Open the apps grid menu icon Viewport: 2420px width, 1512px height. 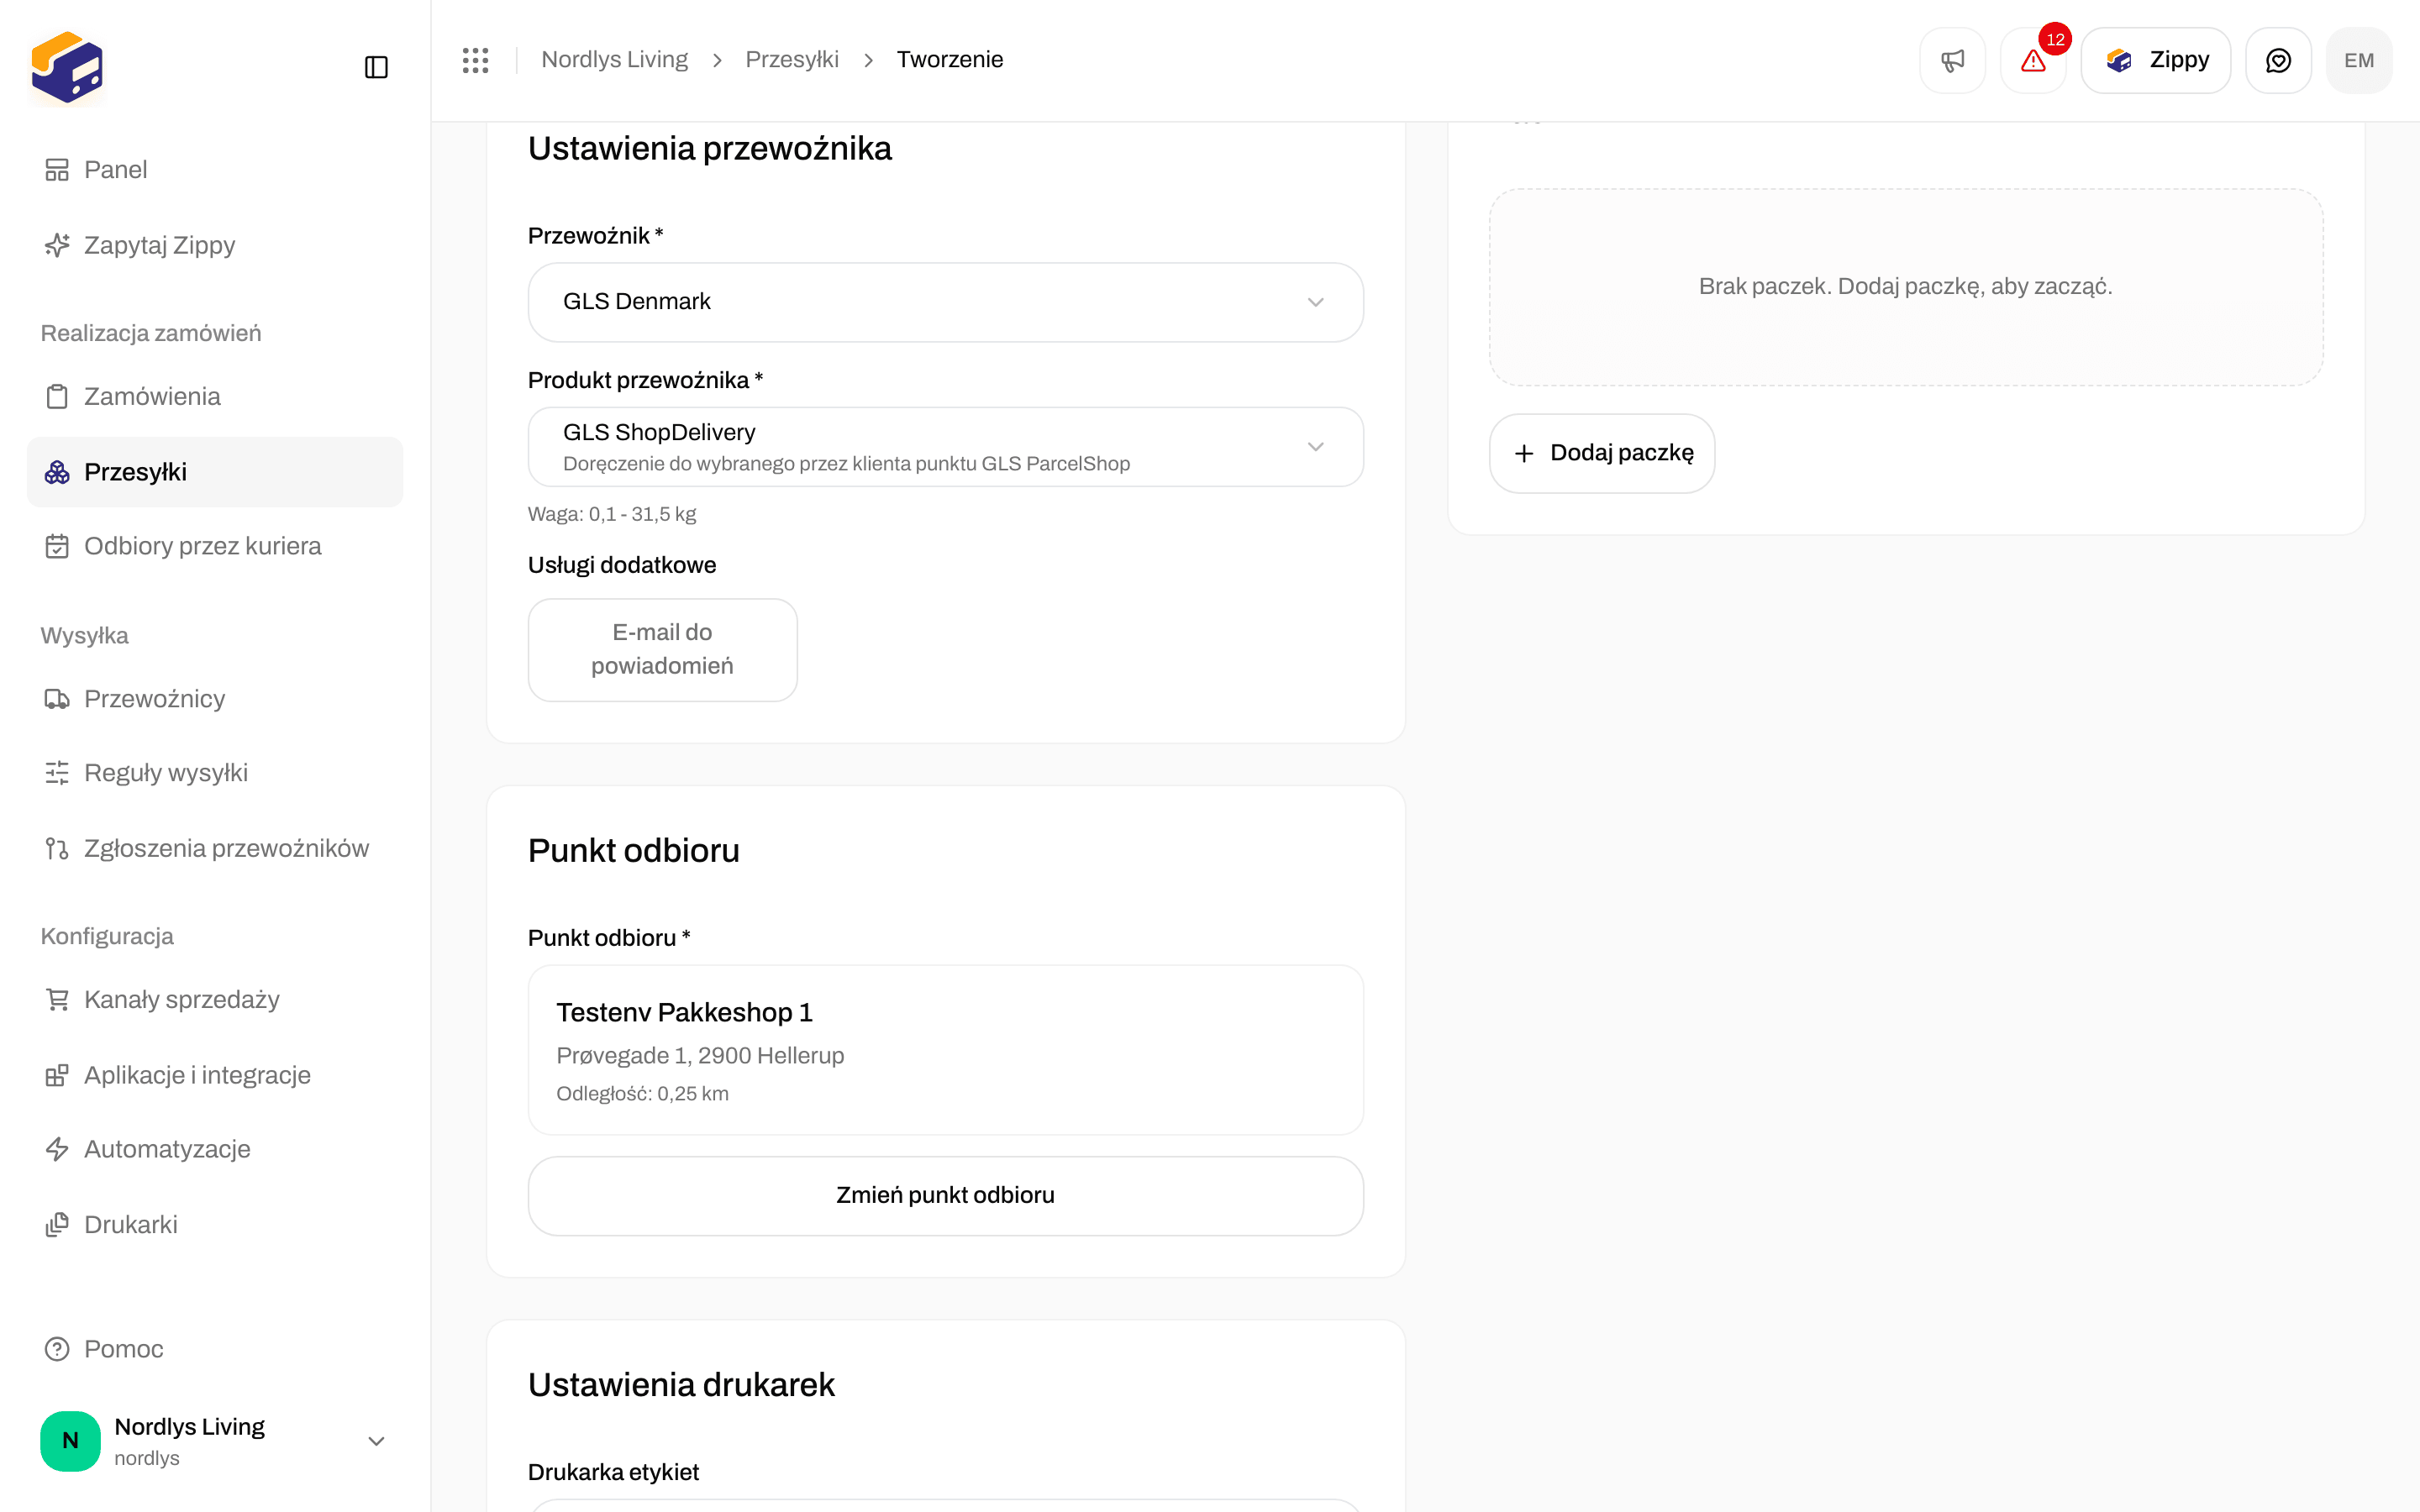(476, 60)
